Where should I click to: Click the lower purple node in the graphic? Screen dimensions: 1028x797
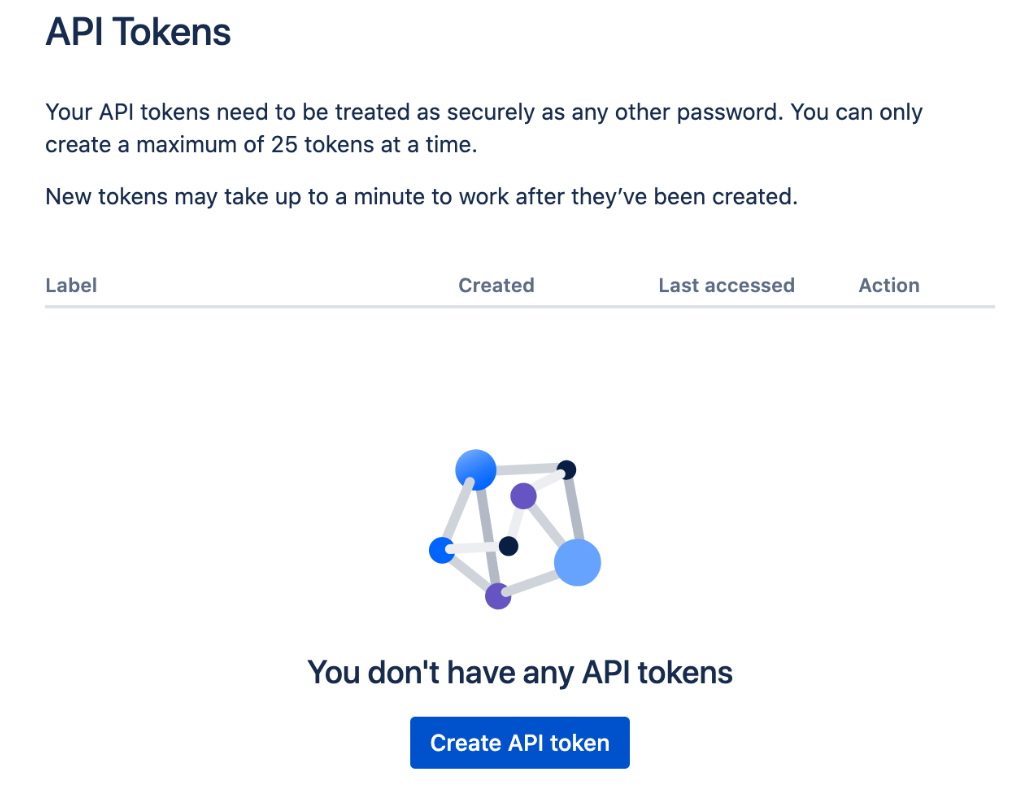pos(498,597)
